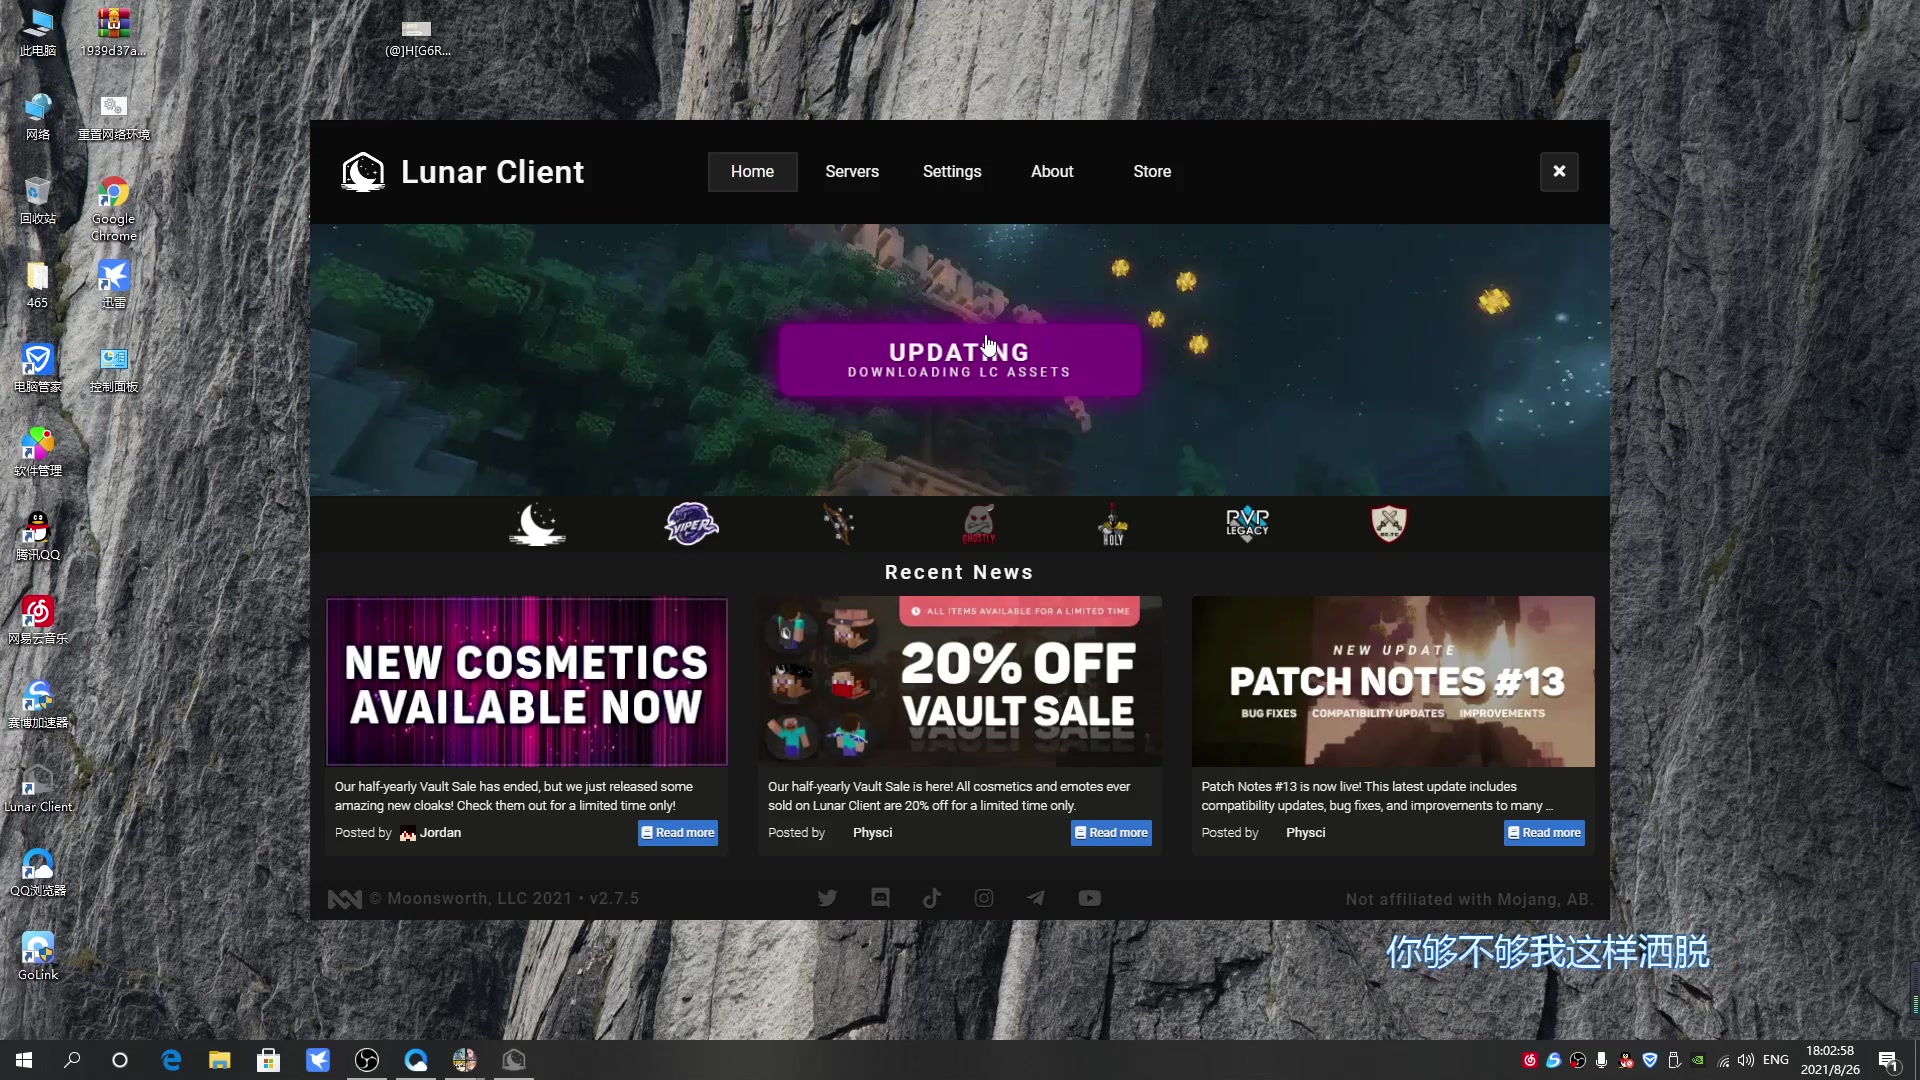The image size is (1920, 1080).
Task: Click author Physci on Patch Notes post
Action: click(1305, 832)
